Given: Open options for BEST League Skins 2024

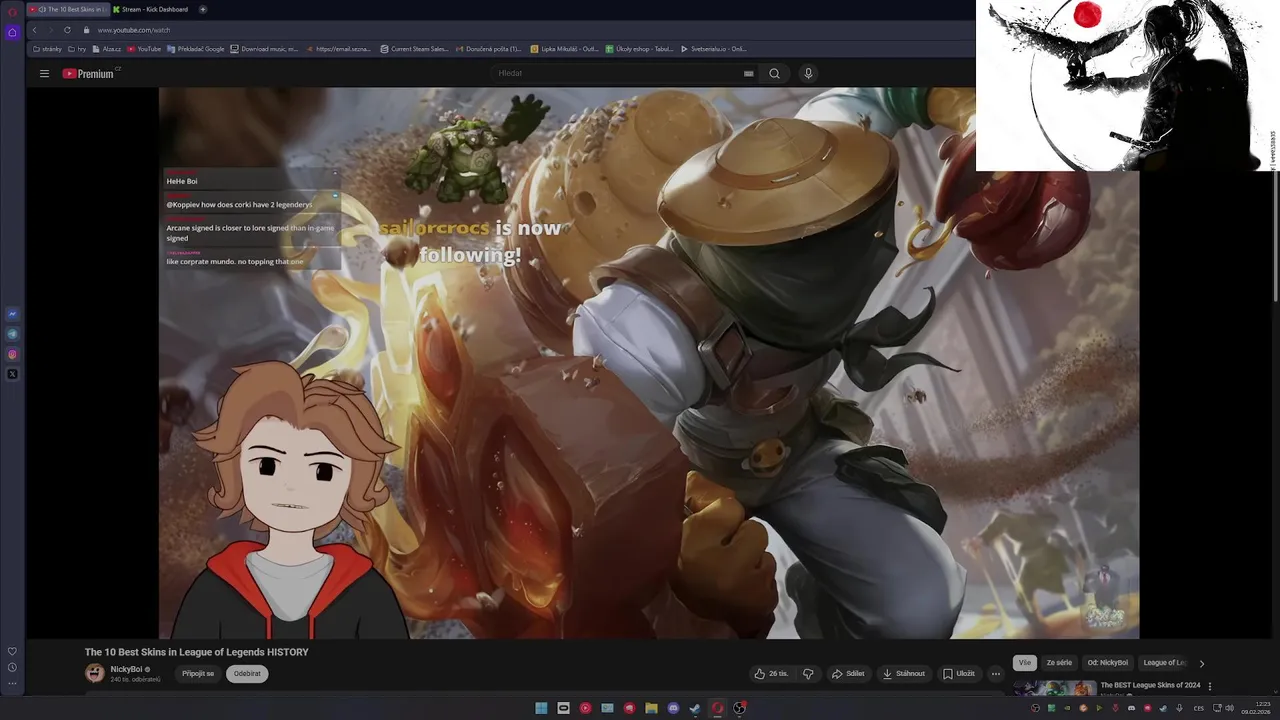Looking at the screenshot, I should coord(1210,686).
